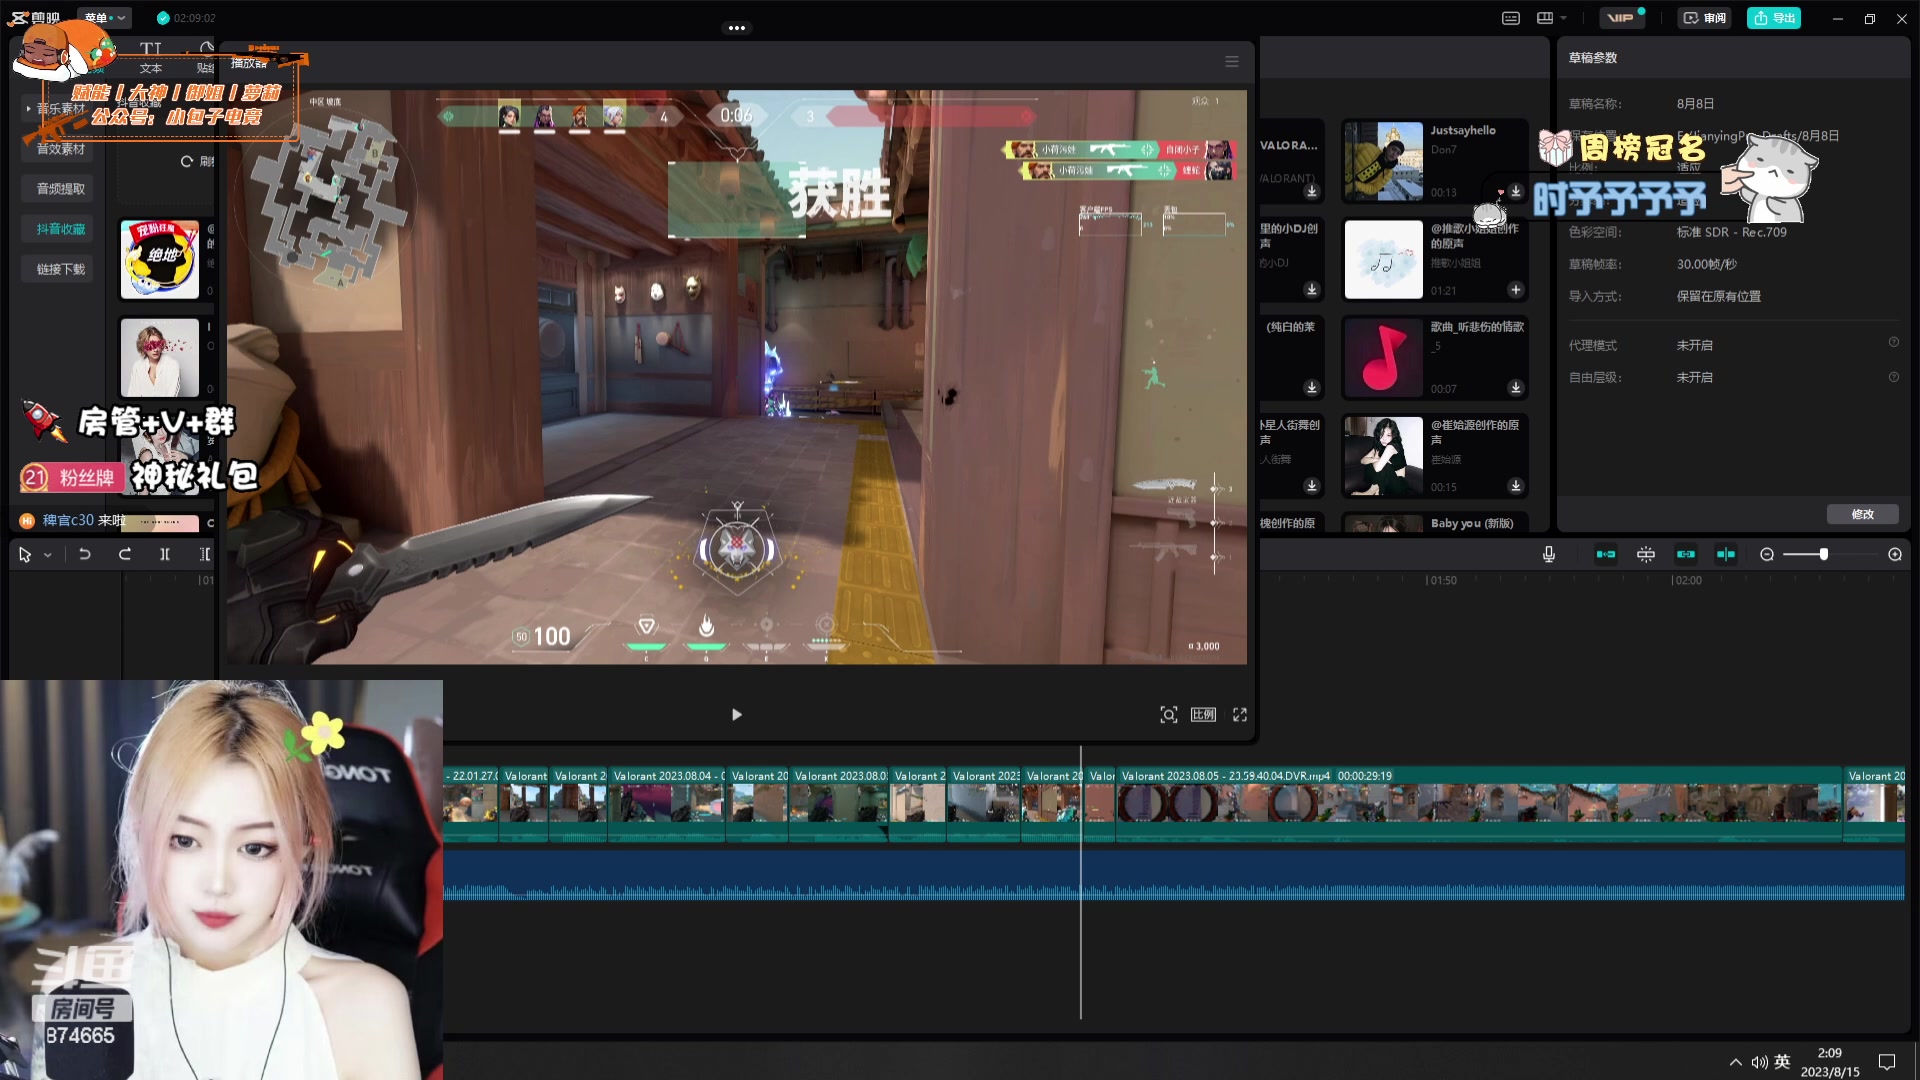1920x1080 pixels.
Task: Expand the selection tool dropdown arrow
Action: [x=47, y=556]
